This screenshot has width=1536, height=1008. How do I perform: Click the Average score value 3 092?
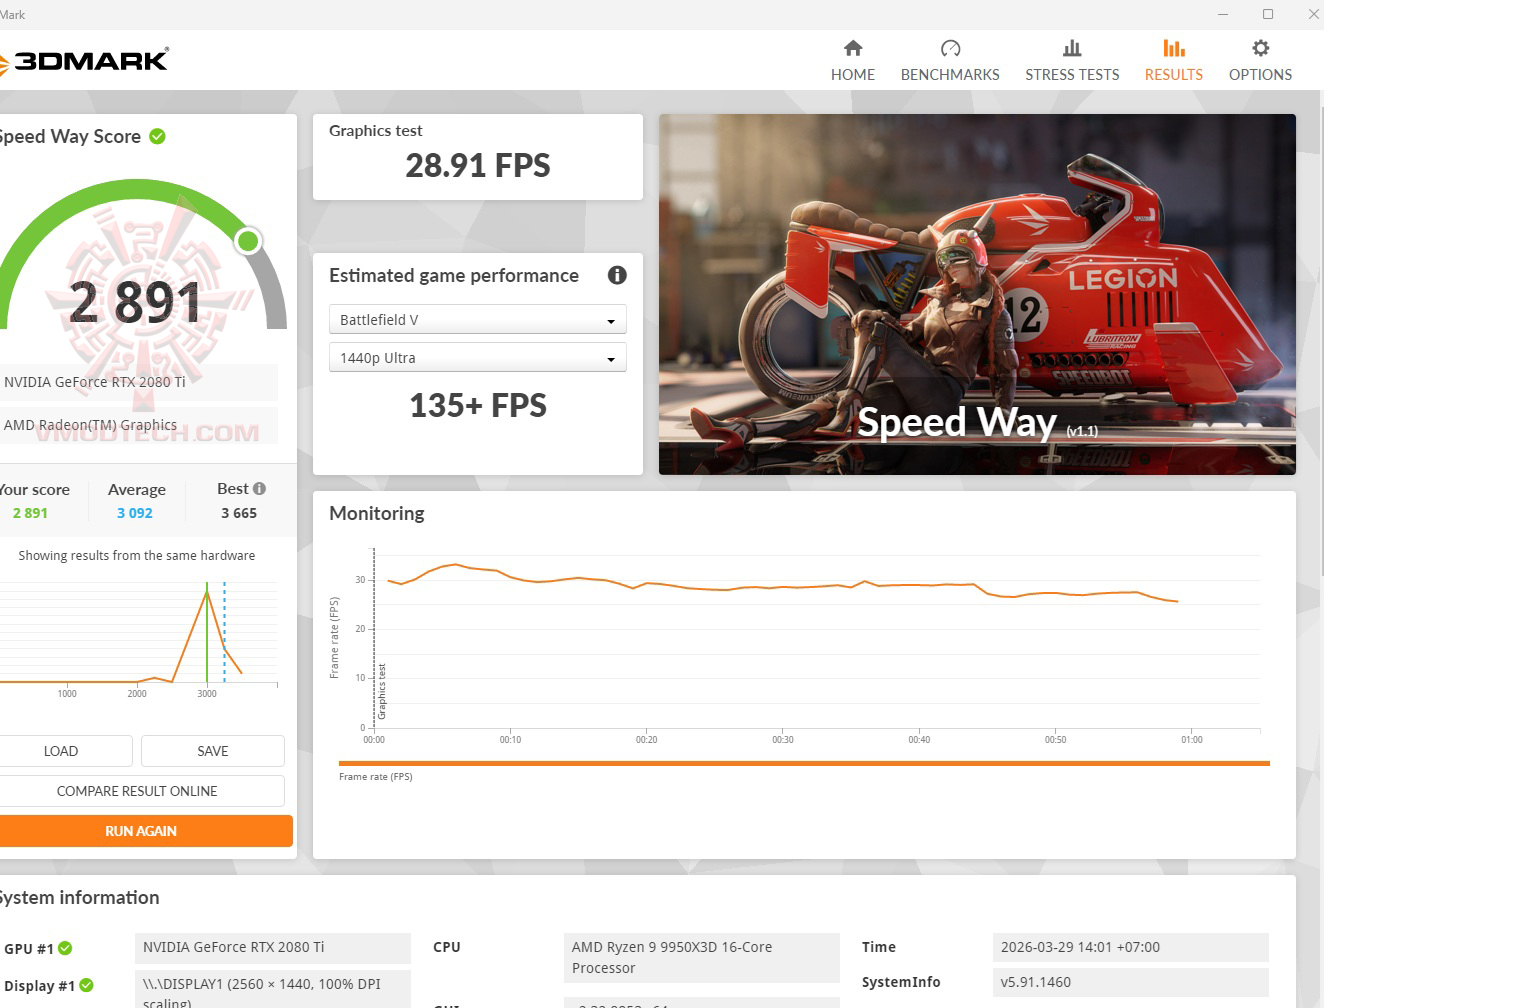135,513
